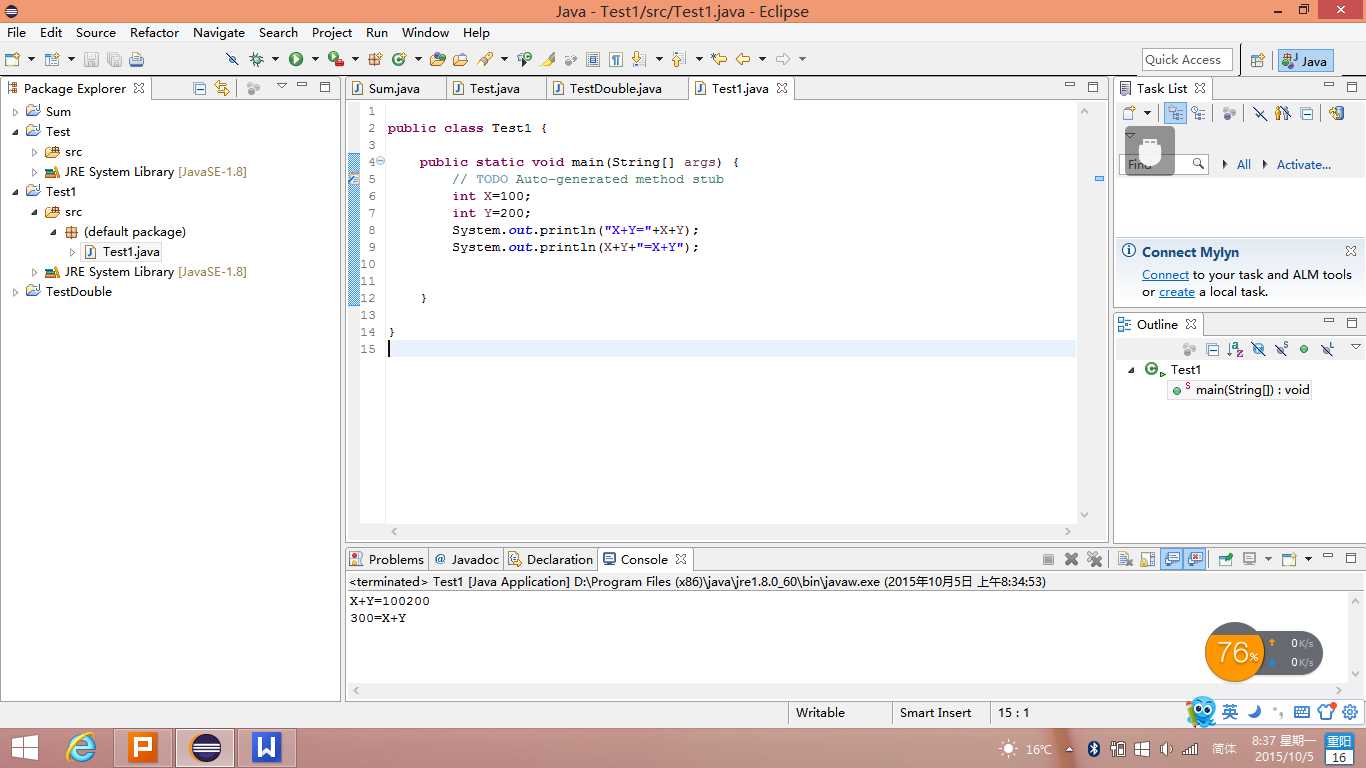The width and height of the screenshot is (1366, 768).
Task: Toggle Hide Fields in Outline toolbar
Action: [1258, 349]
